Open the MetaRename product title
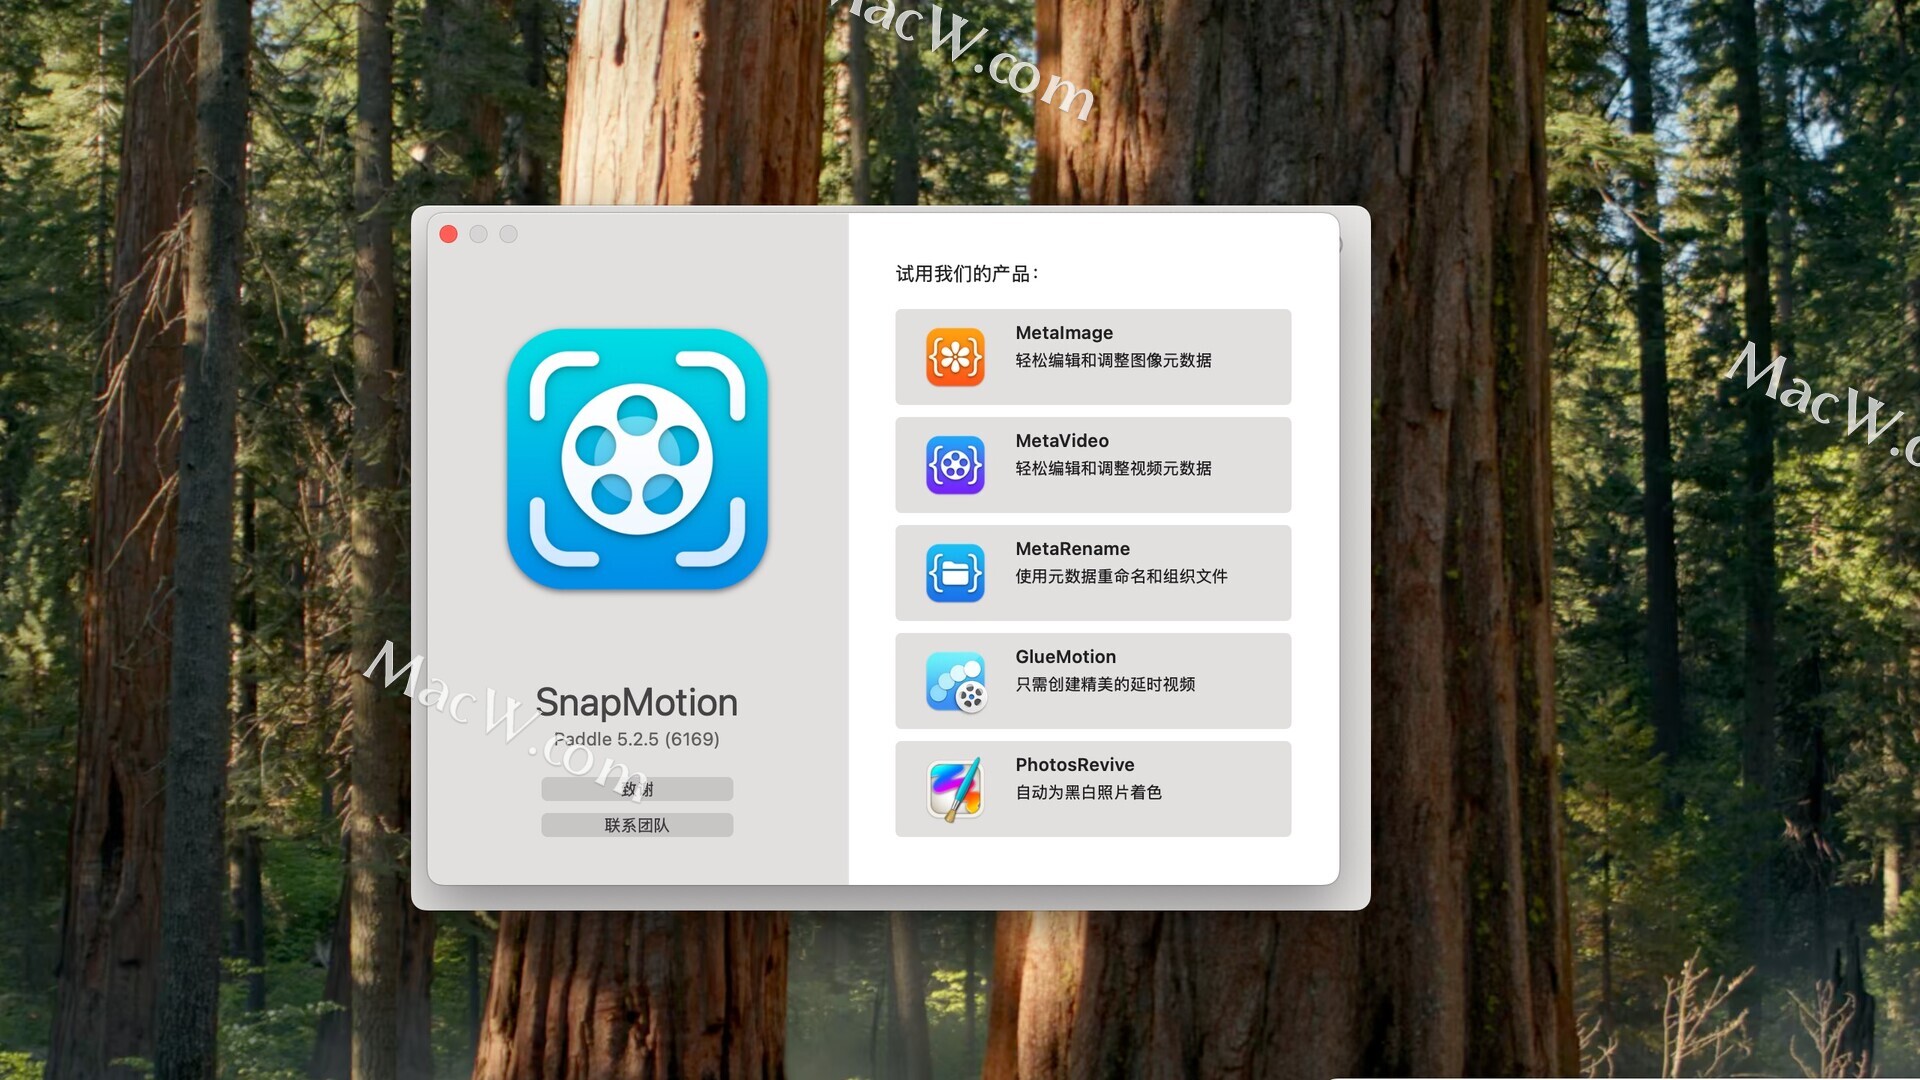 1072,549
